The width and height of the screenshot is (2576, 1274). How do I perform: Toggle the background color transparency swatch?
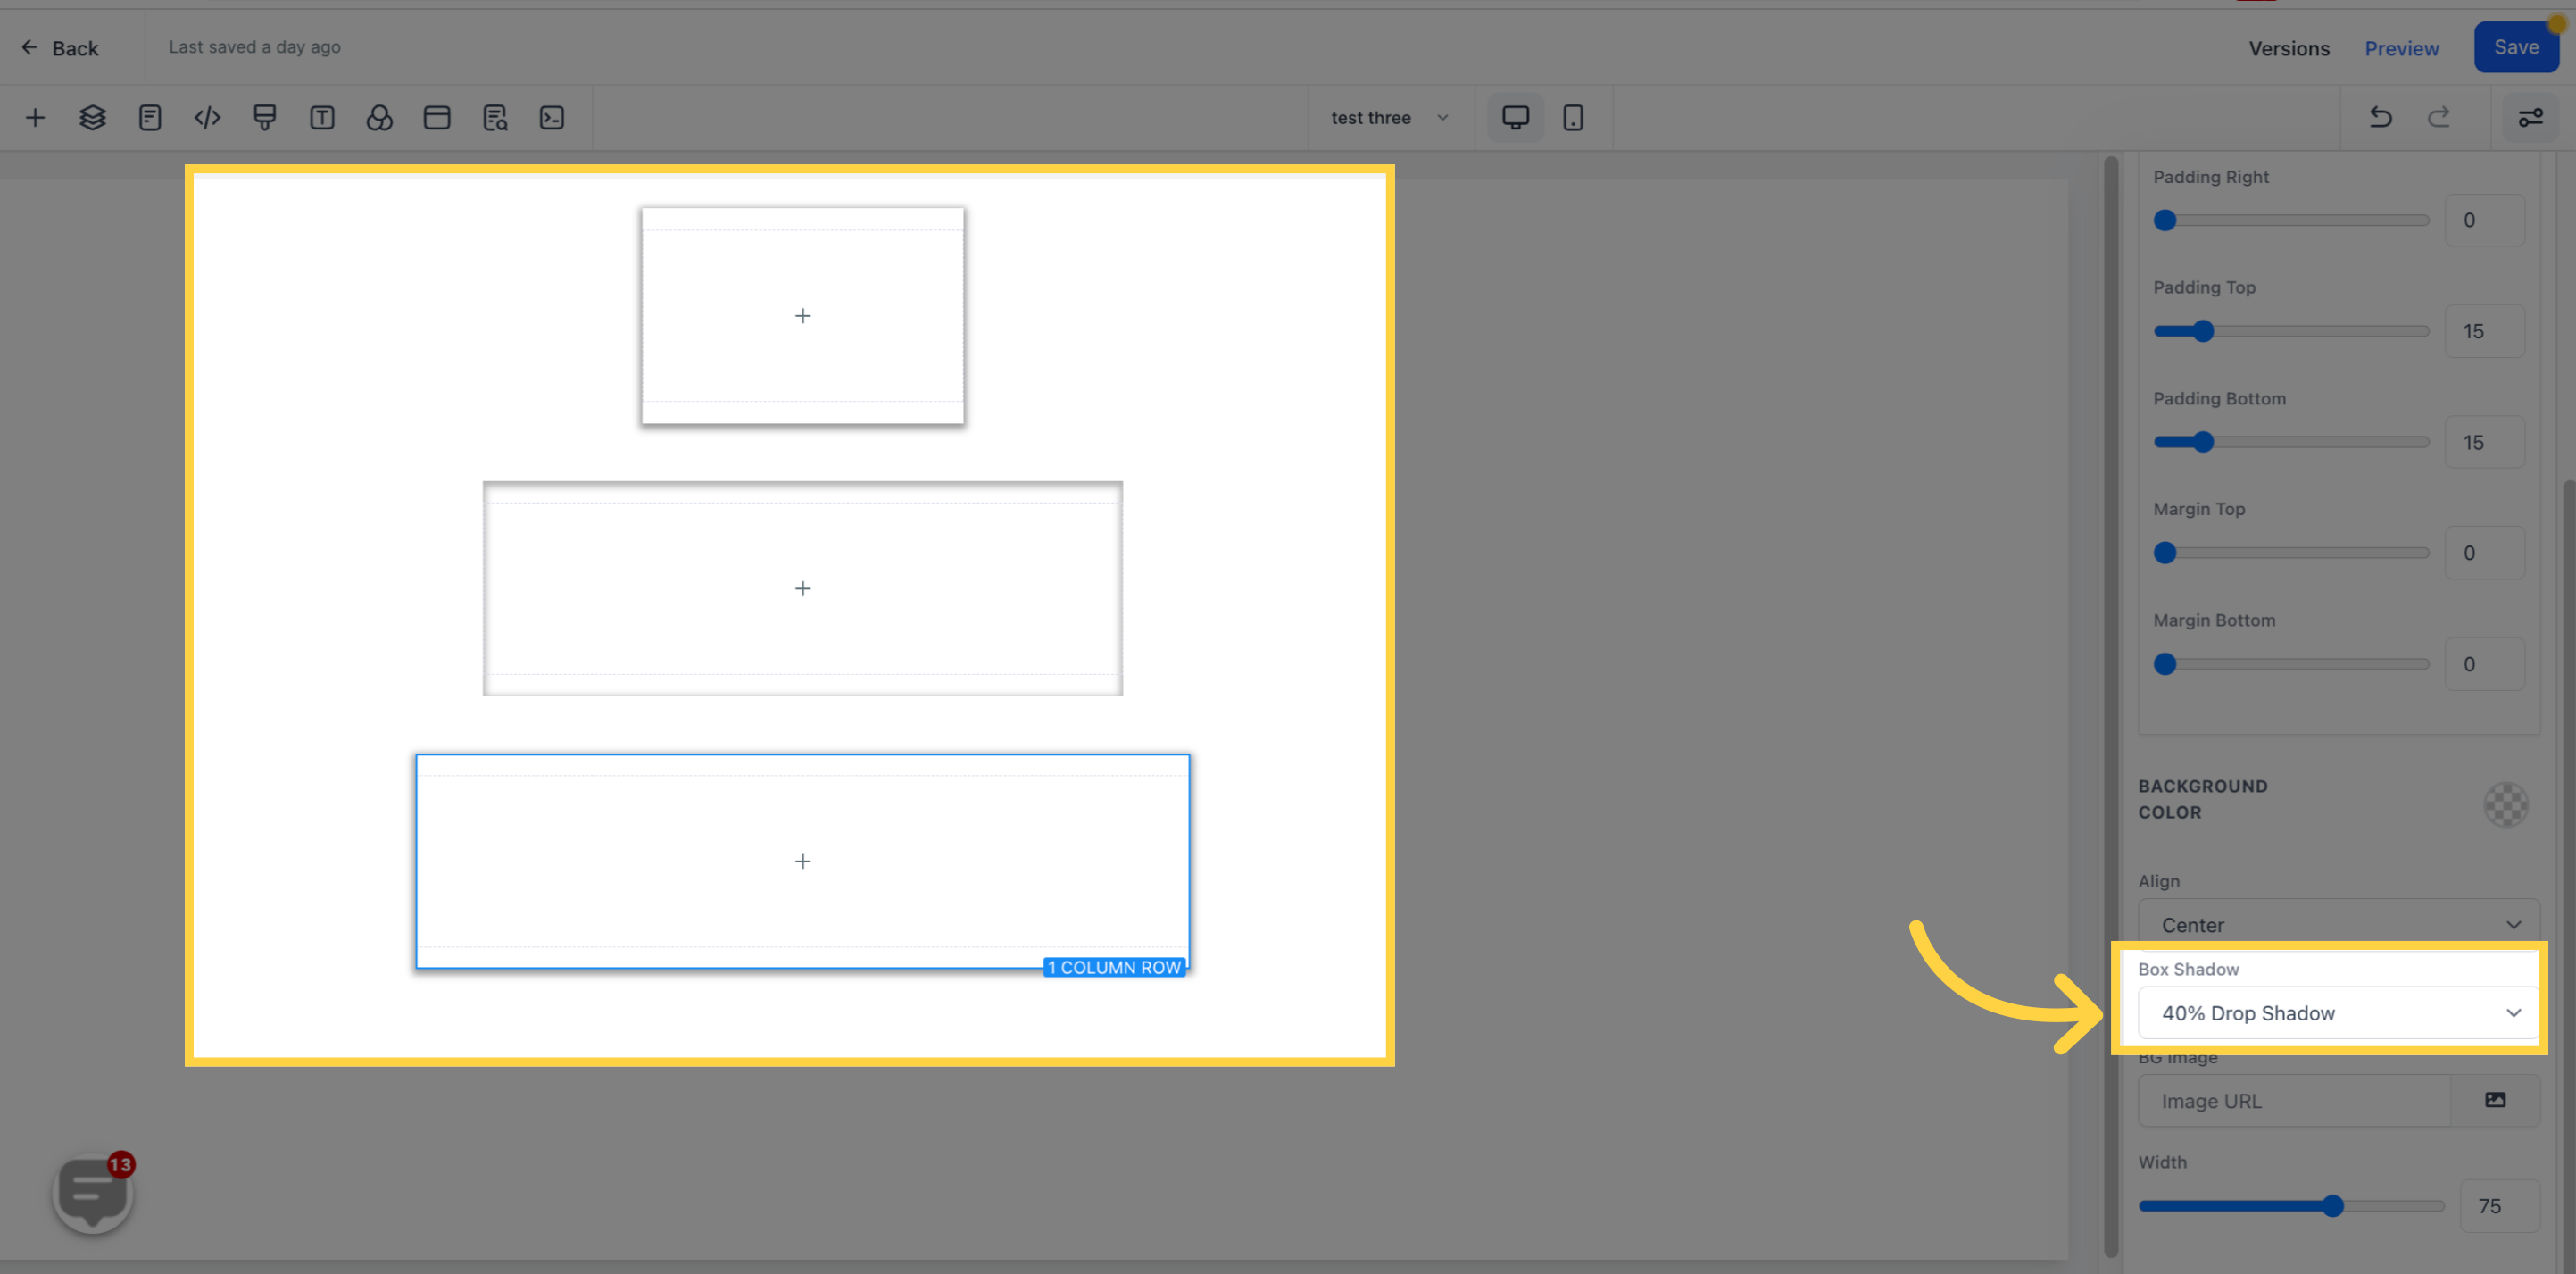2507,805
